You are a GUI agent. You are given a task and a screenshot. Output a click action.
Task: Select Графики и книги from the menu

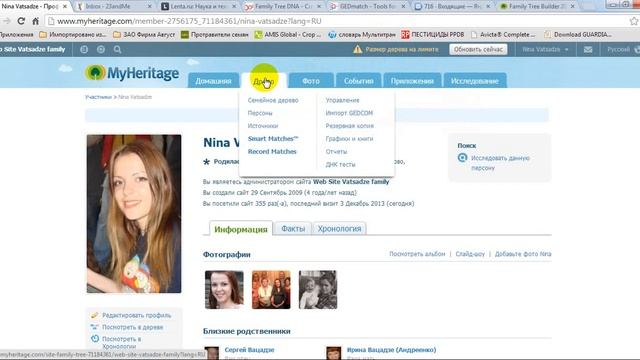click(x=349, y=139)
